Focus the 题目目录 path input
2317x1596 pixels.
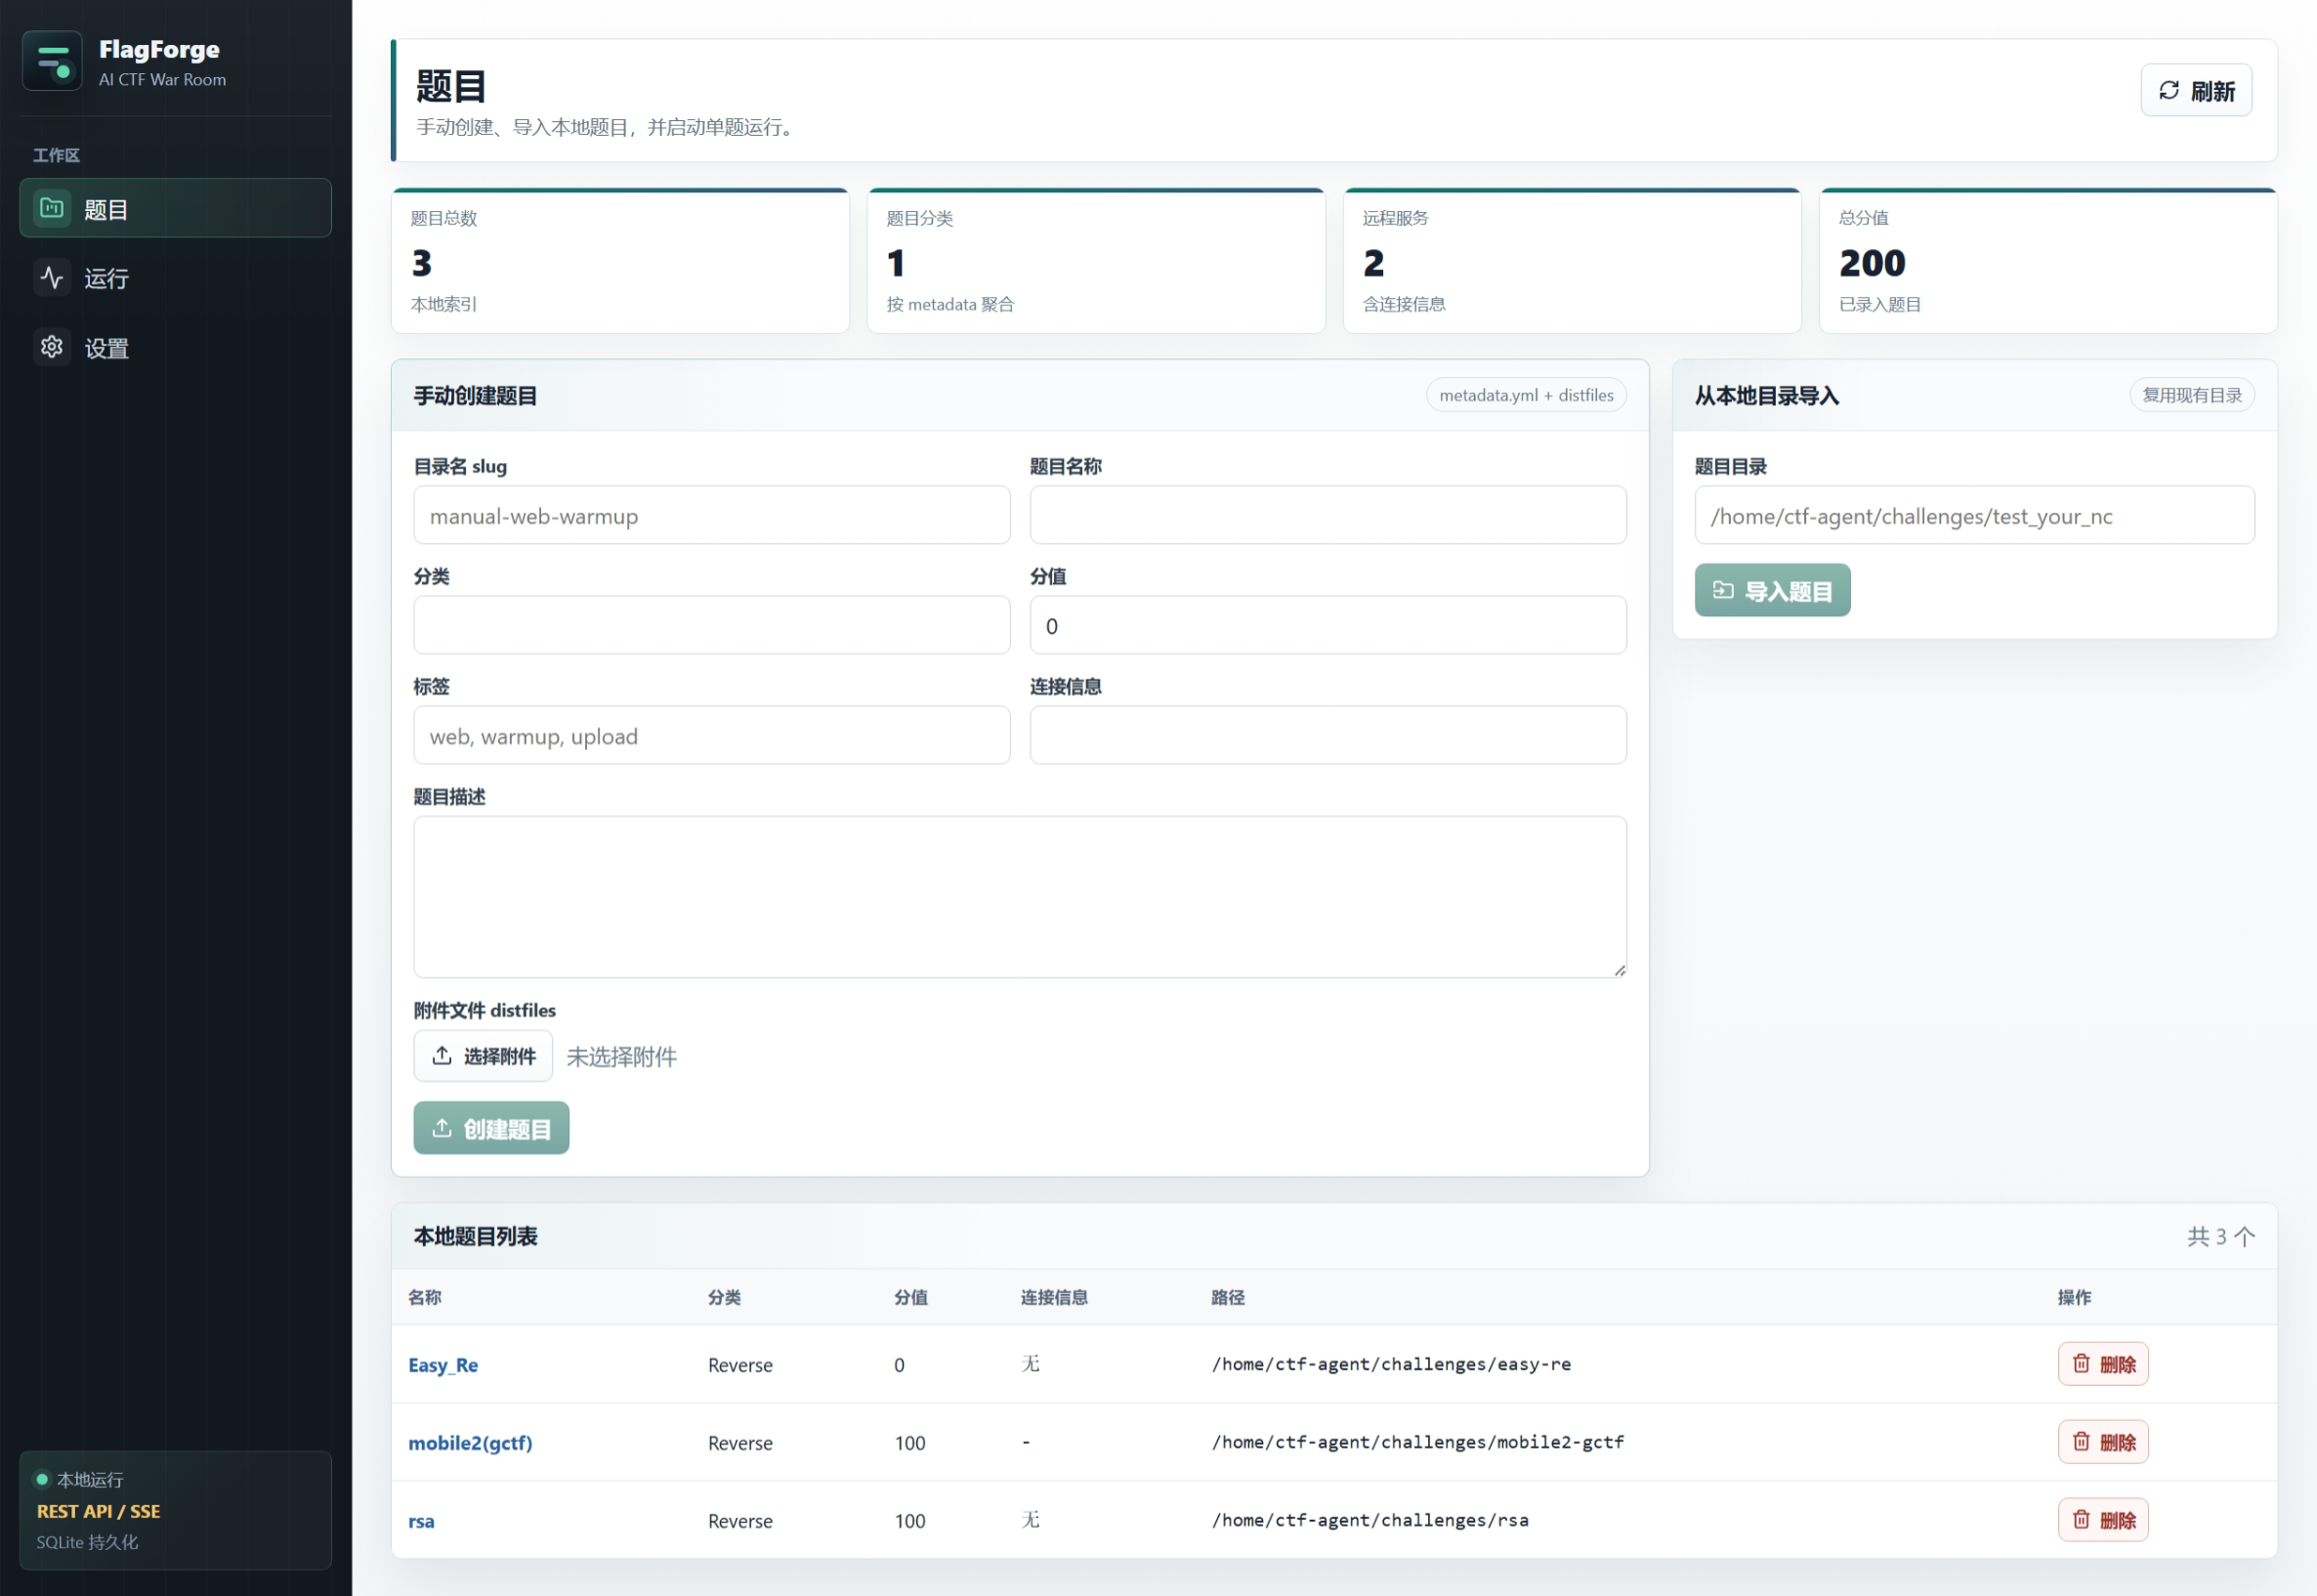(1974, 515)
